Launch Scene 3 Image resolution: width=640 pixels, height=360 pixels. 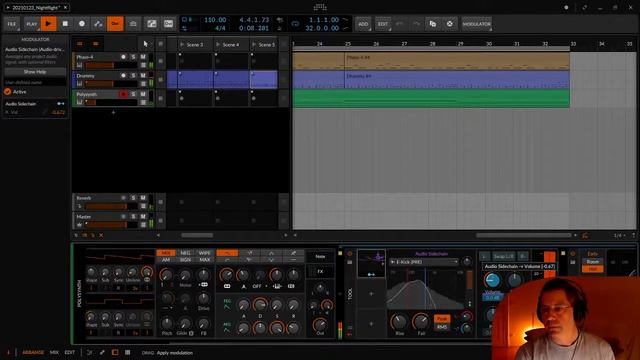coord(182,44)
